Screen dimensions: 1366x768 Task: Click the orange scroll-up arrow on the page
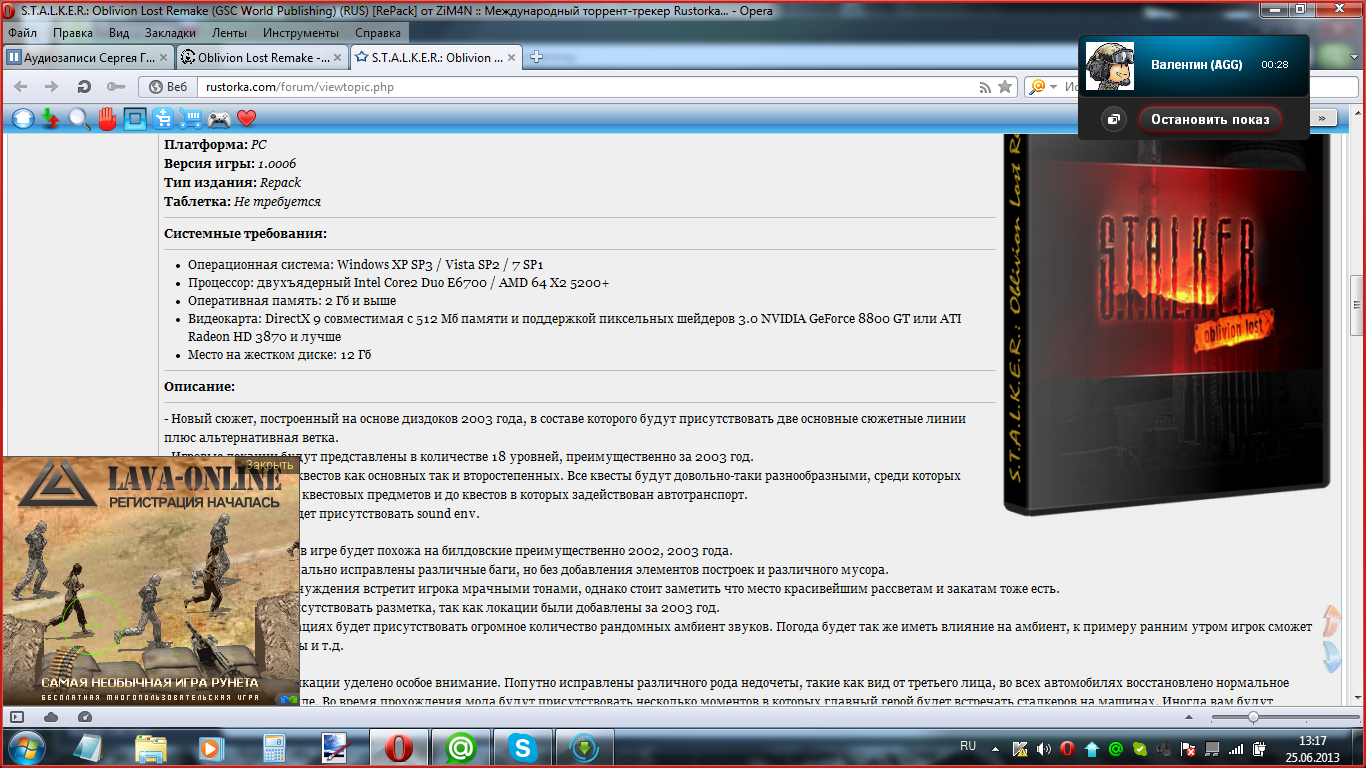(x=1331, y=620)
